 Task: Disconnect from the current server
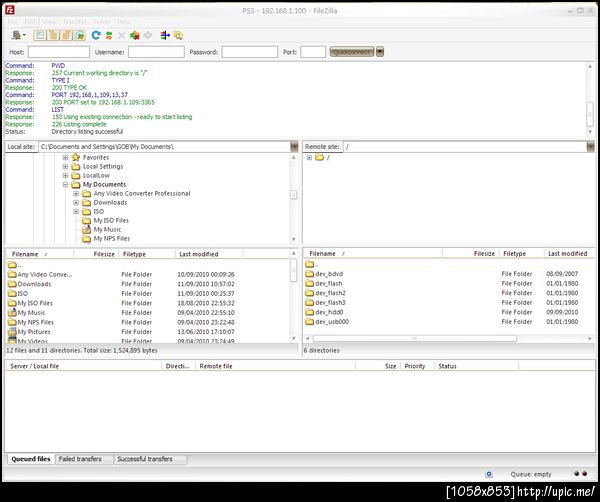(135, 35)
